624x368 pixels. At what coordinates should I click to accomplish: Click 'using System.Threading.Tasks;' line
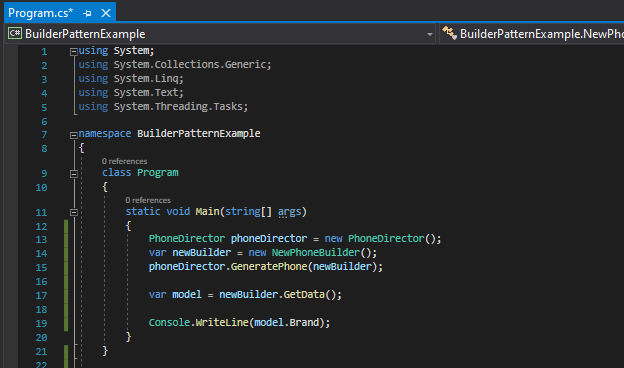click(x=163, y=107)
